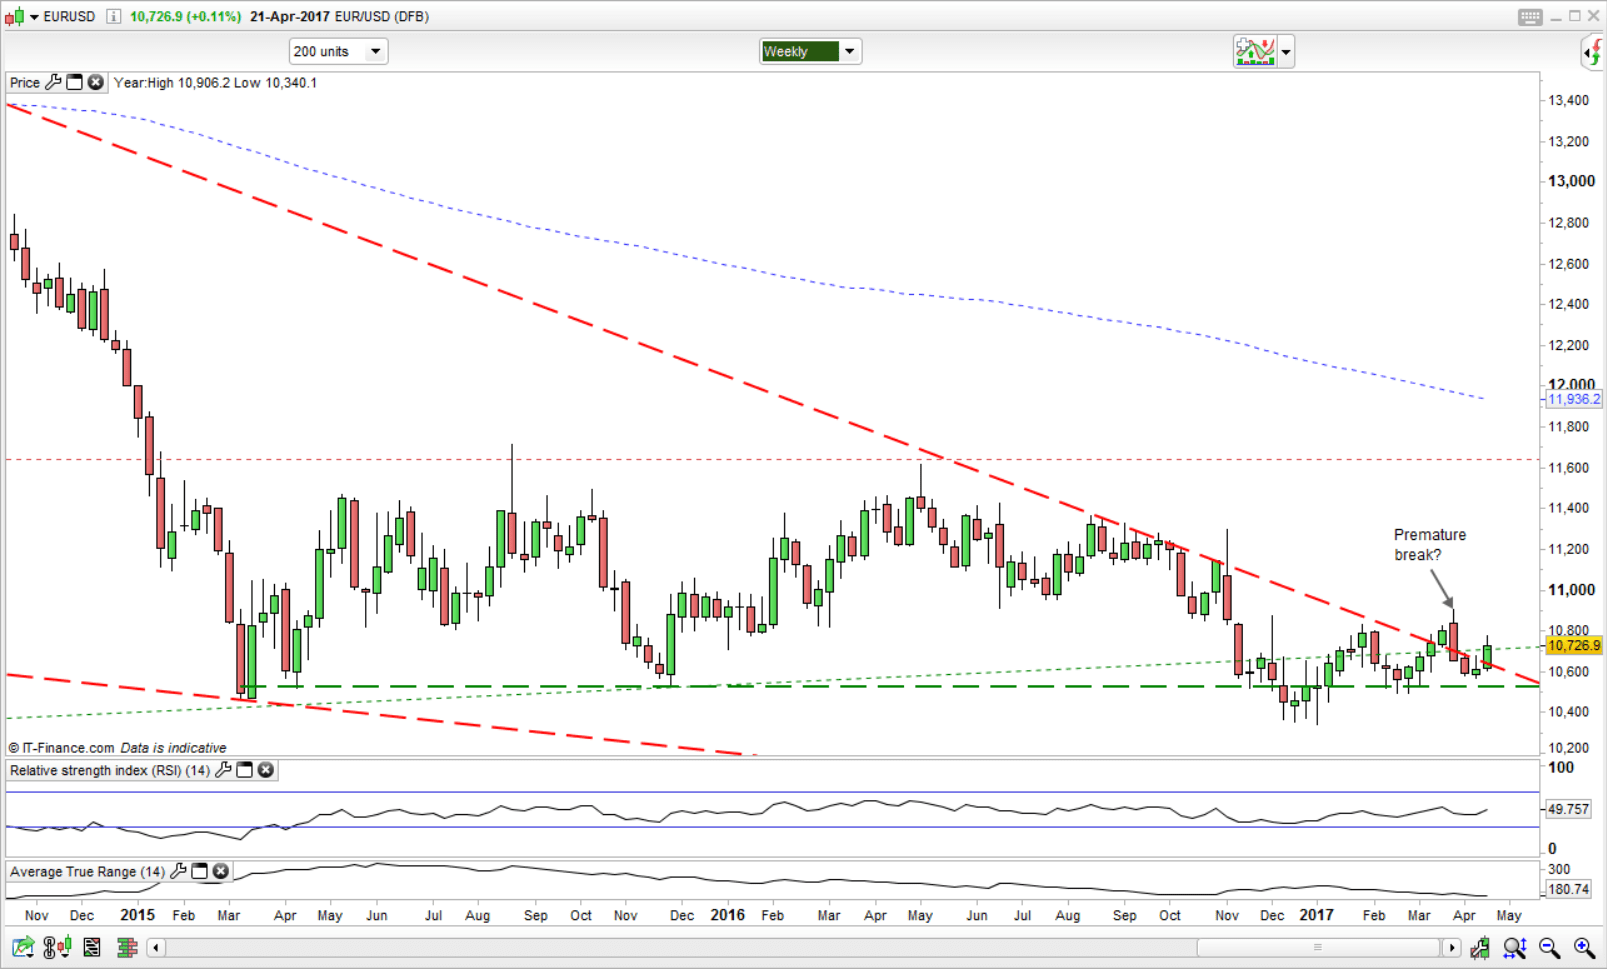Open the chart options wrench icon

point(1481,947)
